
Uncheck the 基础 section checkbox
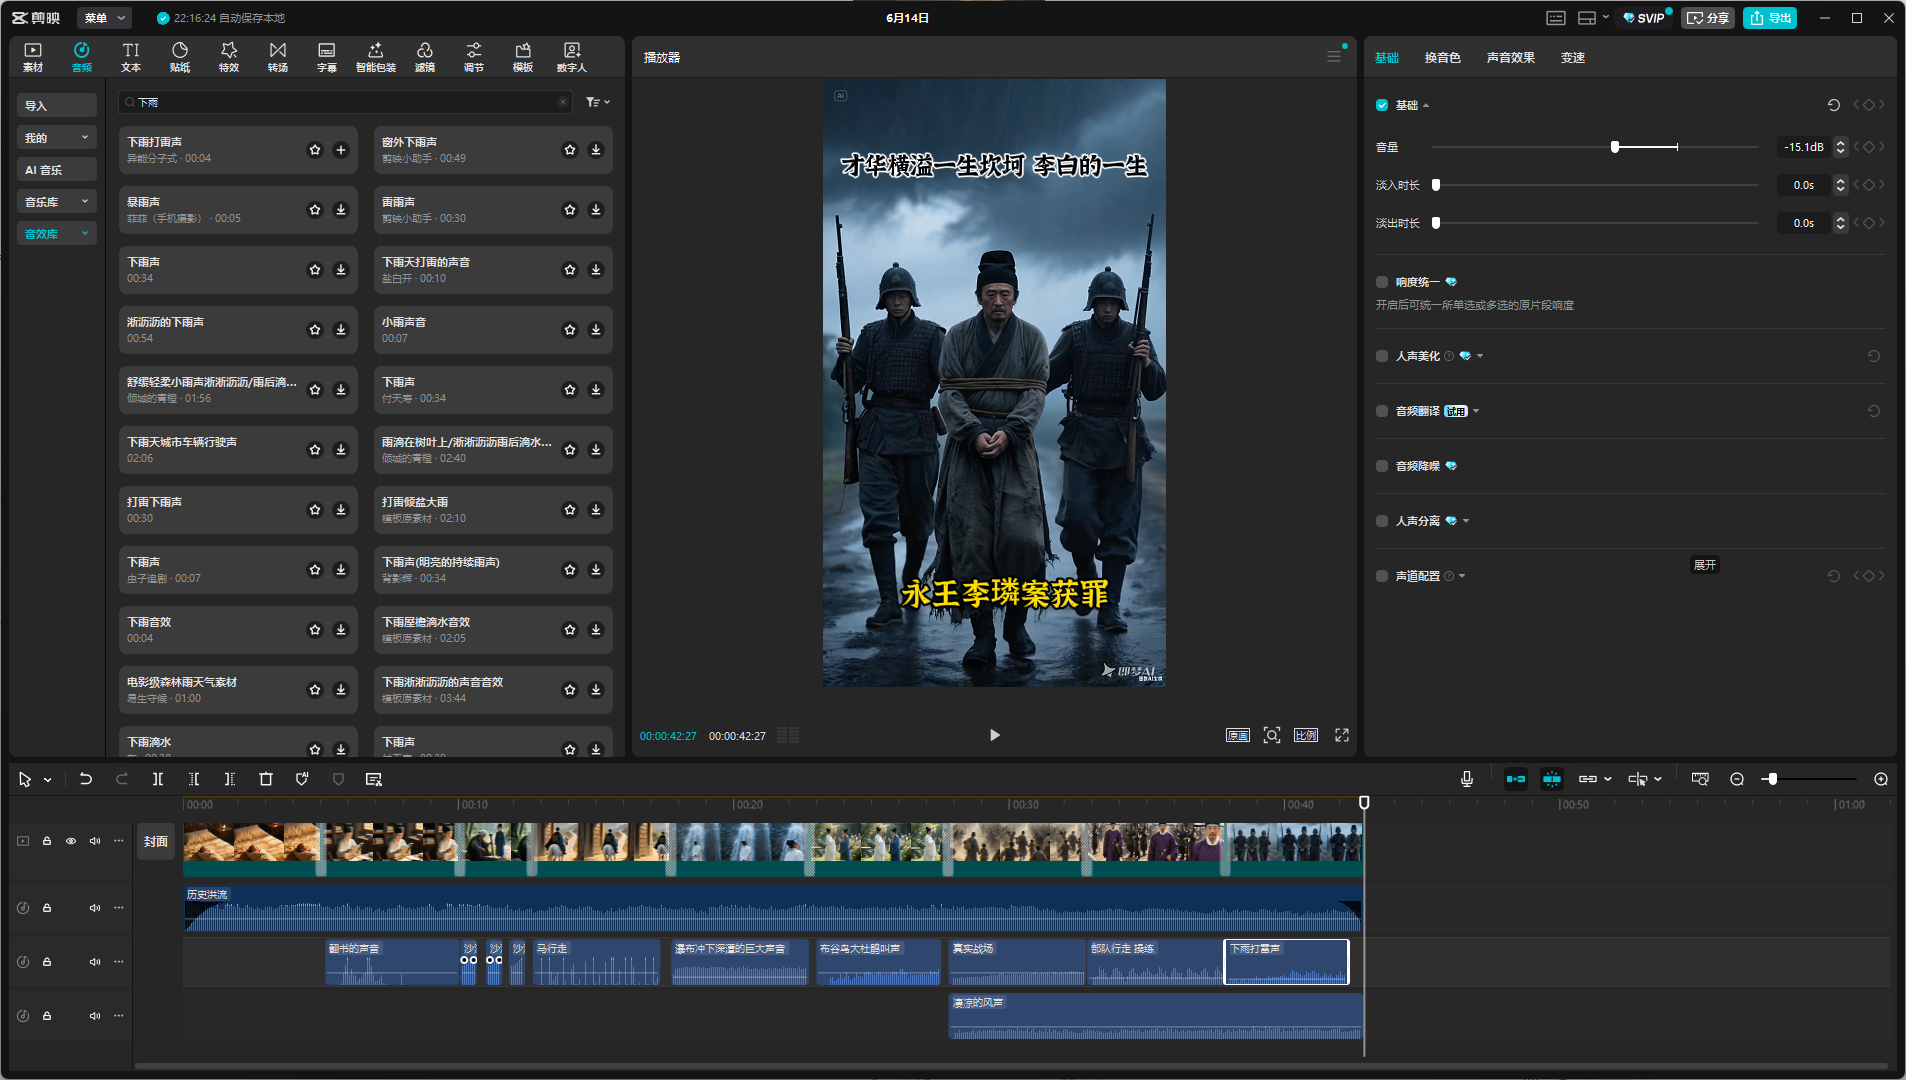pos(1382,105)
